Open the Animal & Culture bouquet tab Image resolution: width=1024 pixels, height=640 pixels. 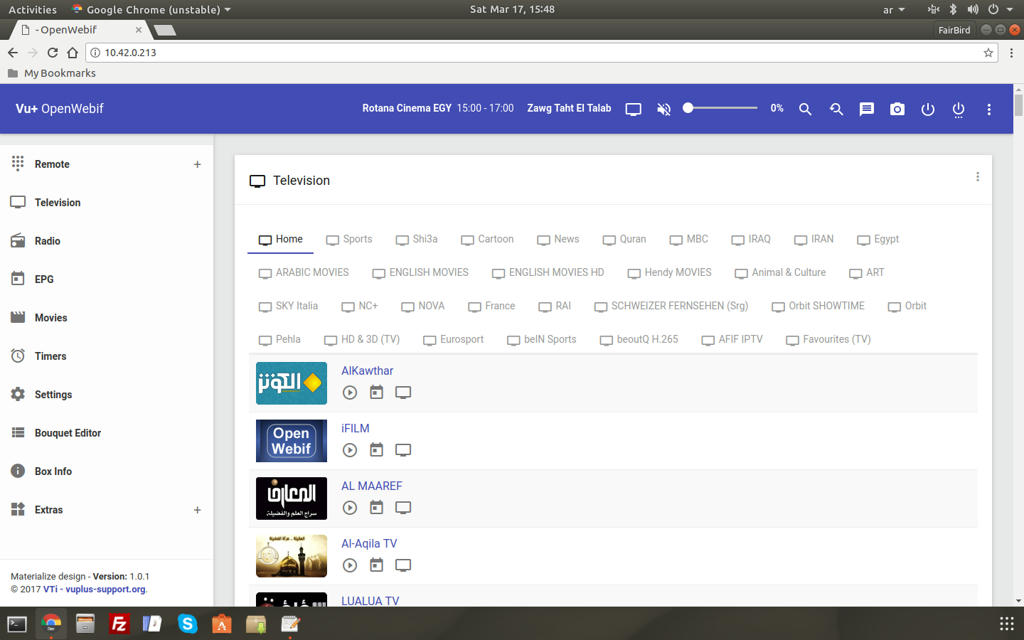(780, 272)
